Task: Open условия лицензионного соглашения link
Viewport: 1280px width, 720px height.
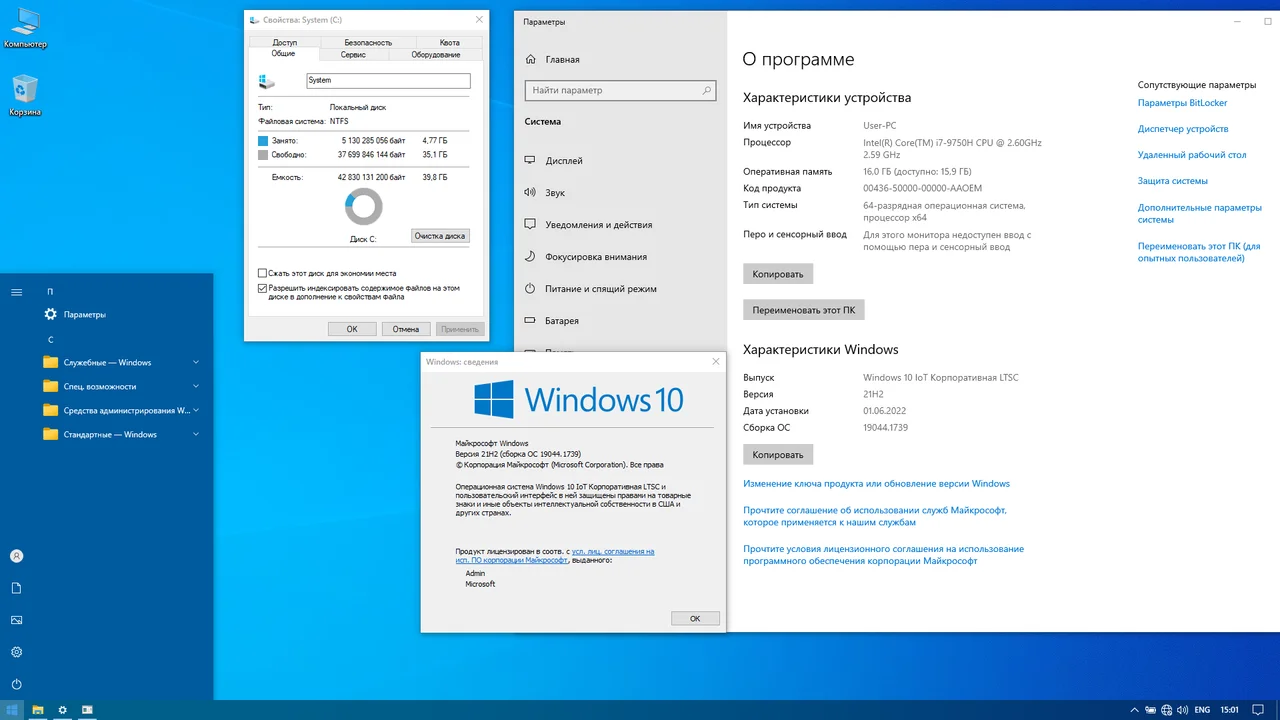Action: tap(883, 555)
